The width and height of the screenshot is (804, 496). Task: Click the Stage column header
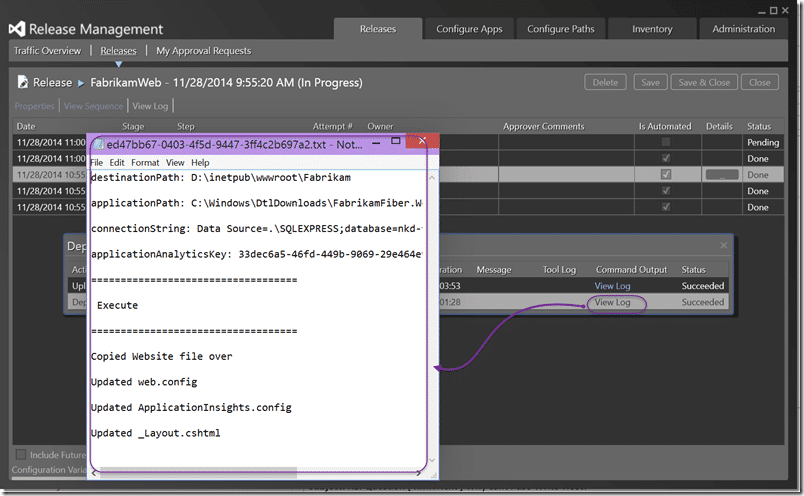coord(133,126)
